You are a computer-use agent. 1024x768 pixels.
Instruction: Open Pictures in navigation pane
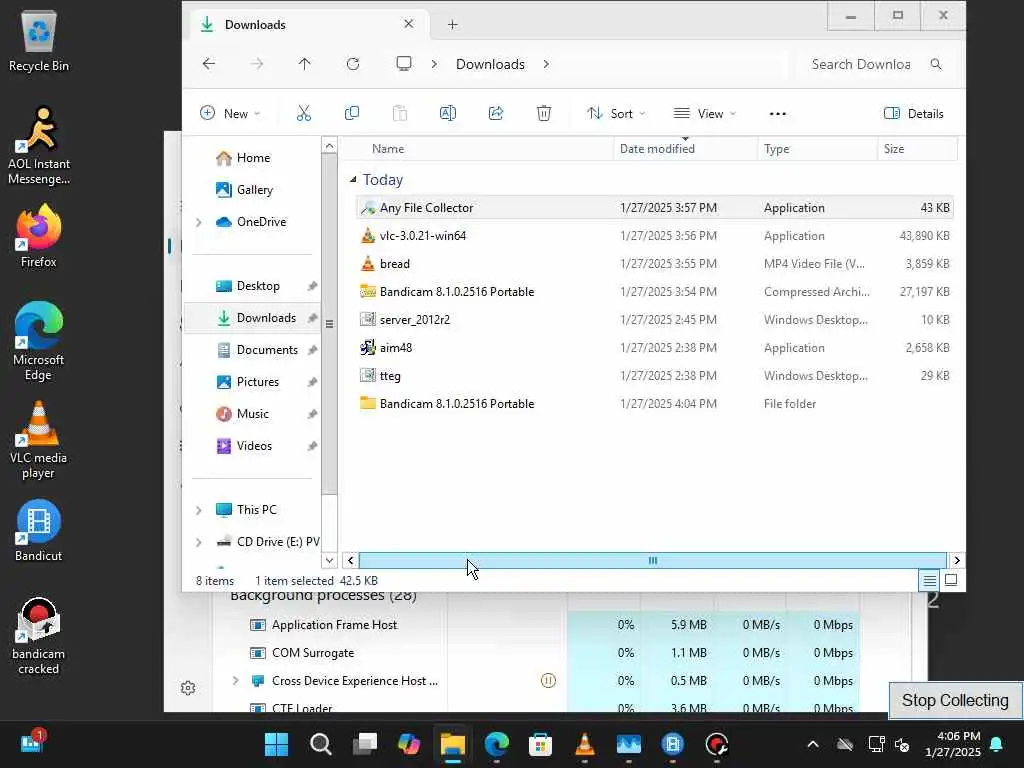tap(257, 382)
